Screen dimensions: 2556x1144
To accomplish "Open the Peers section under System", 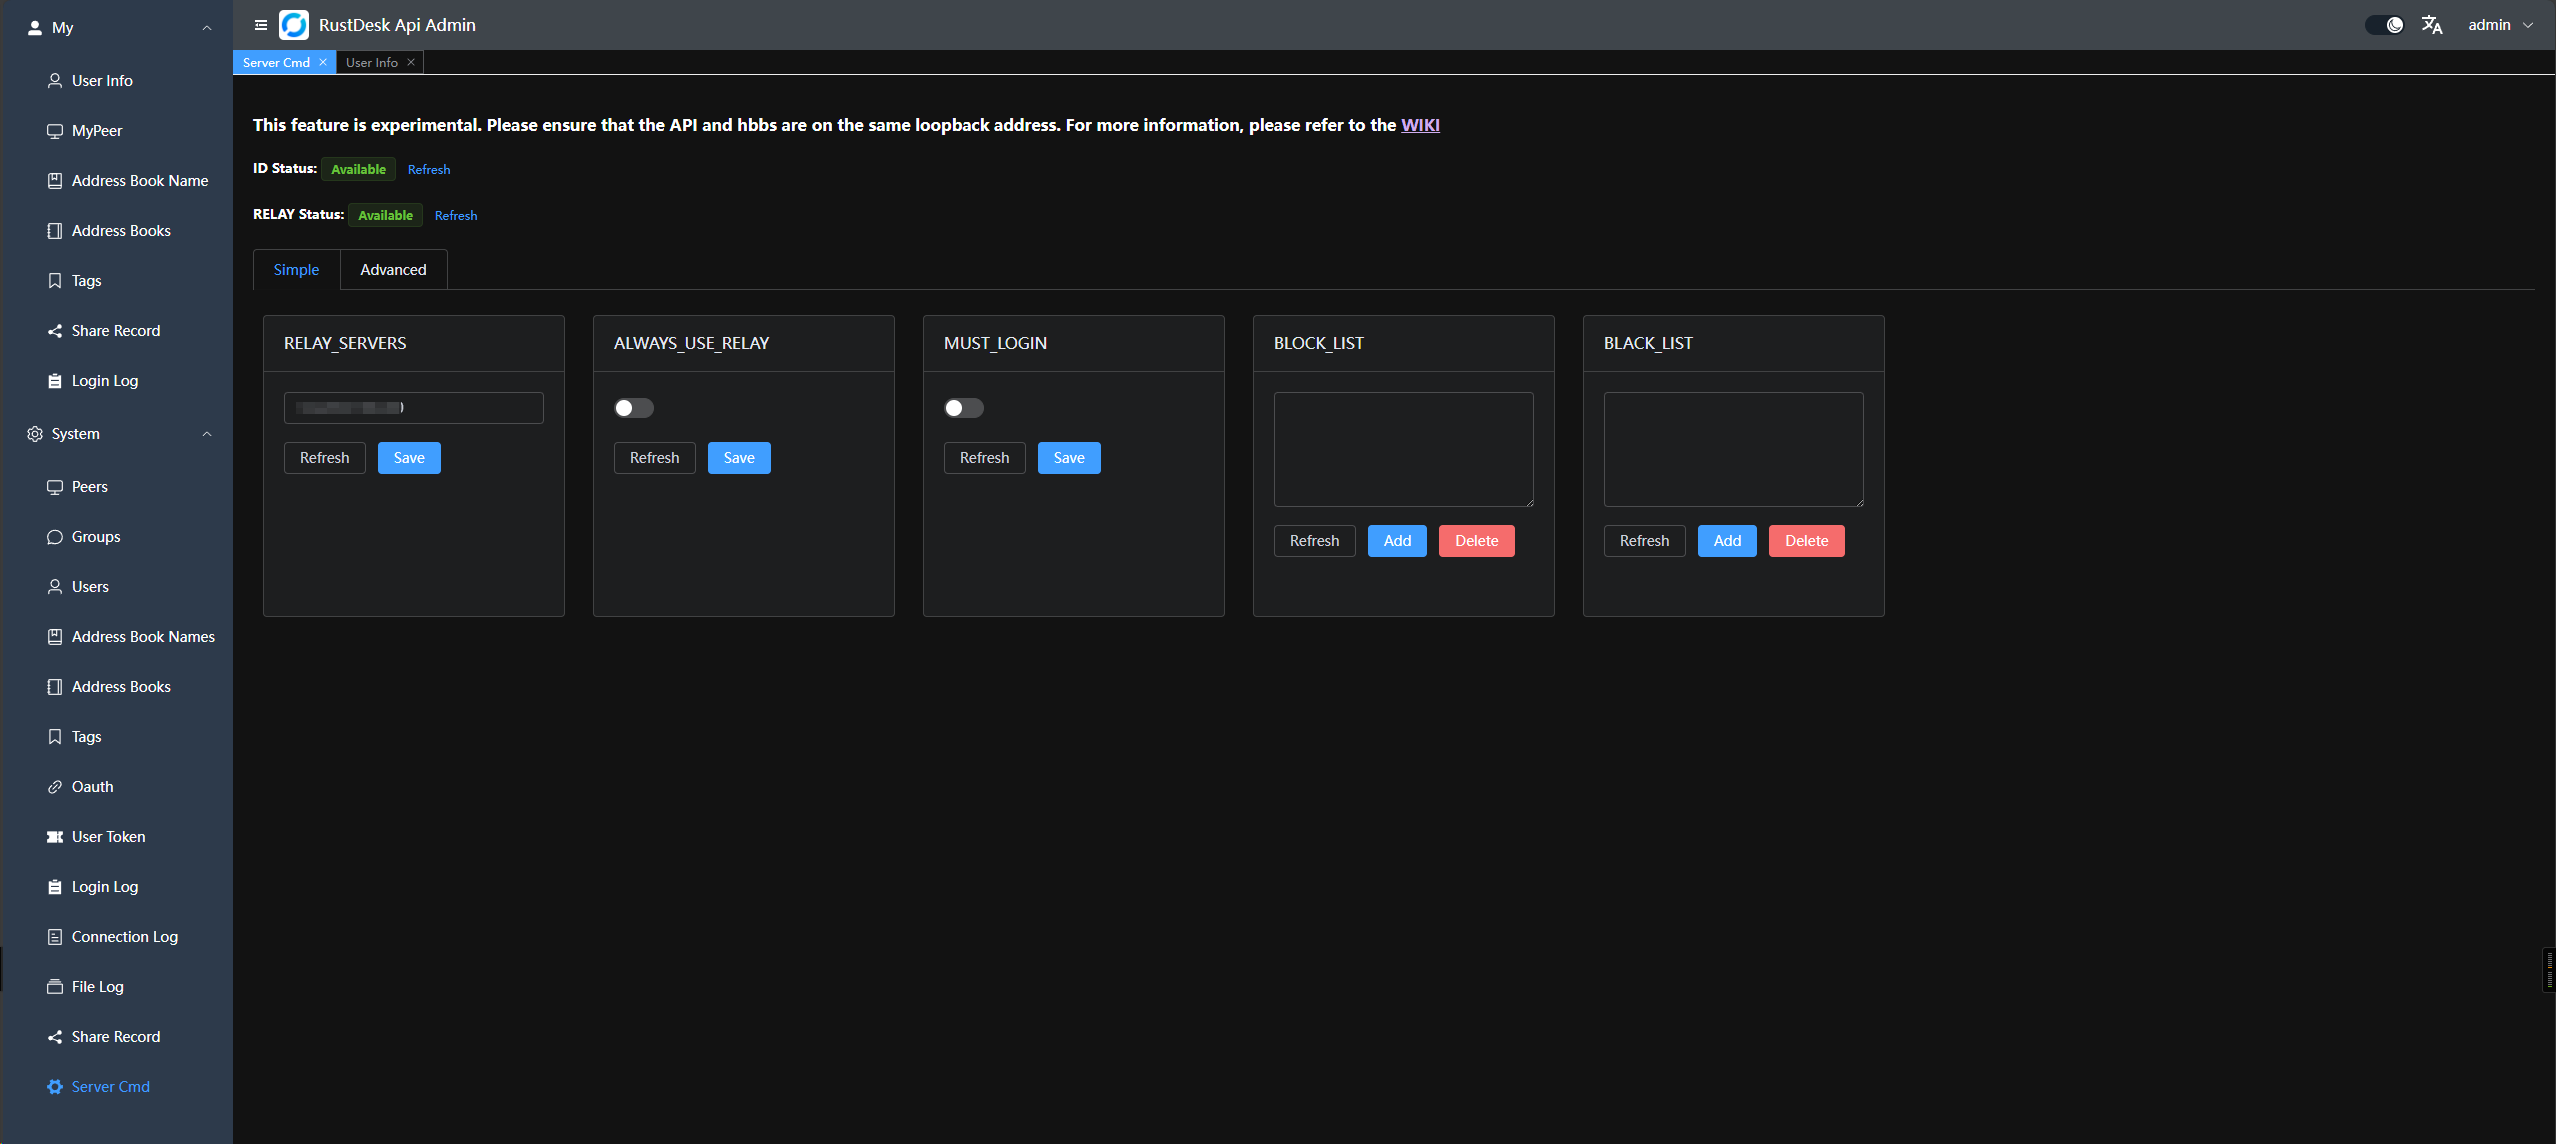I will (x=90, y=486).
